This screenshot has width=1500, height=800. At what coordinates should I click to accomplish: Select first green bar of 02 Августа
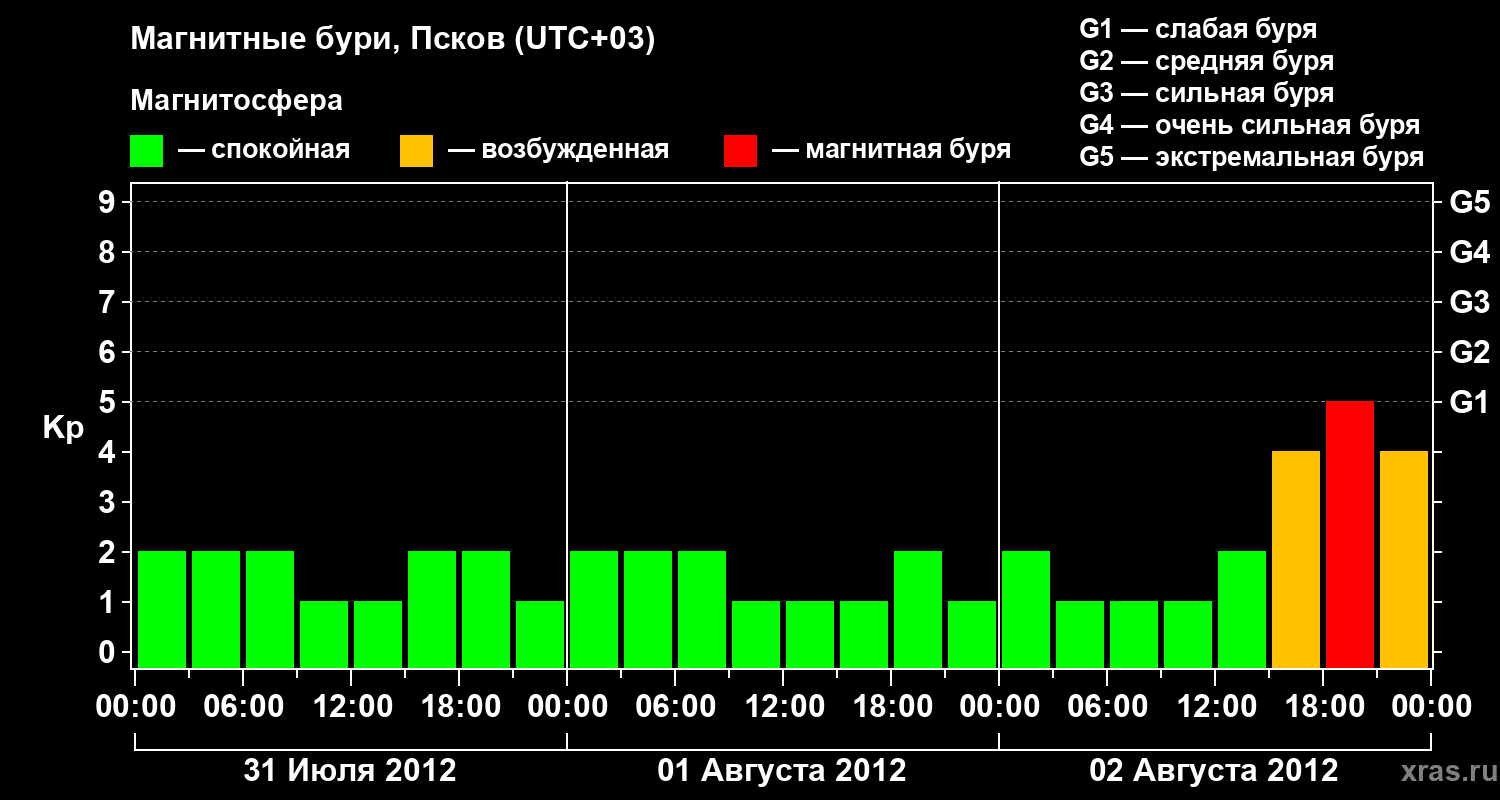coord(1026,610)
